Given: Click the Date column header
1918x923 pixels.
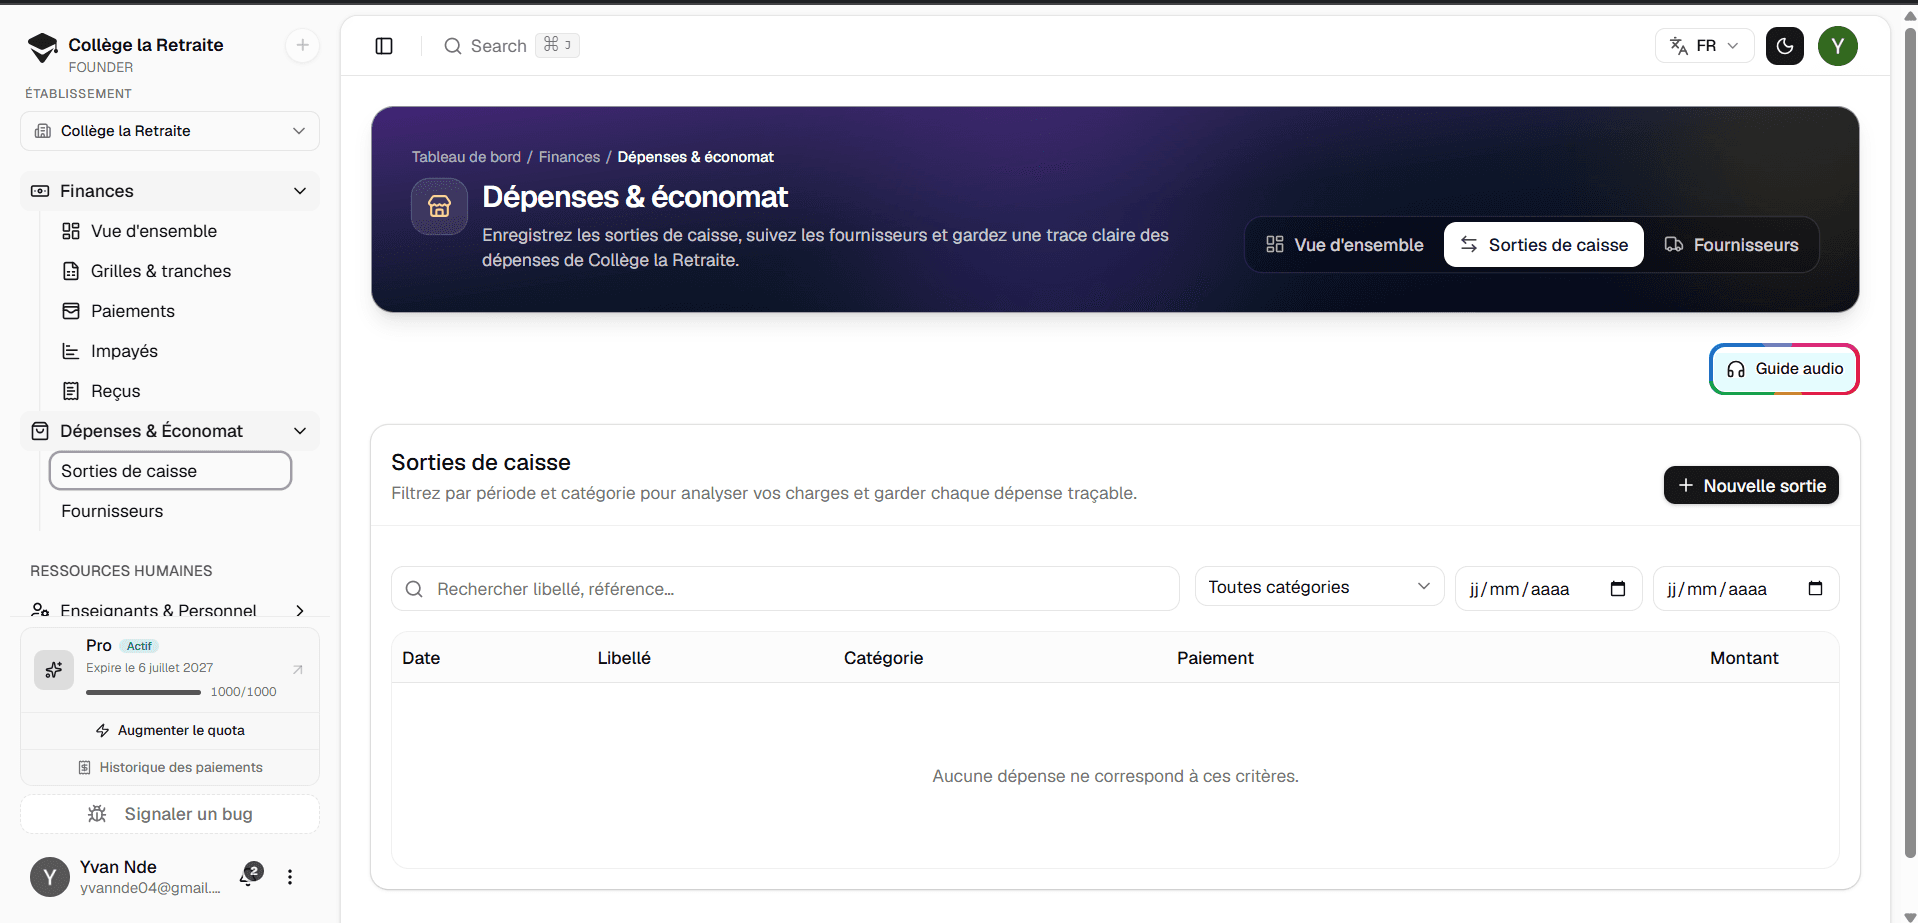Looking at the screenshot, I should point(421,658).
